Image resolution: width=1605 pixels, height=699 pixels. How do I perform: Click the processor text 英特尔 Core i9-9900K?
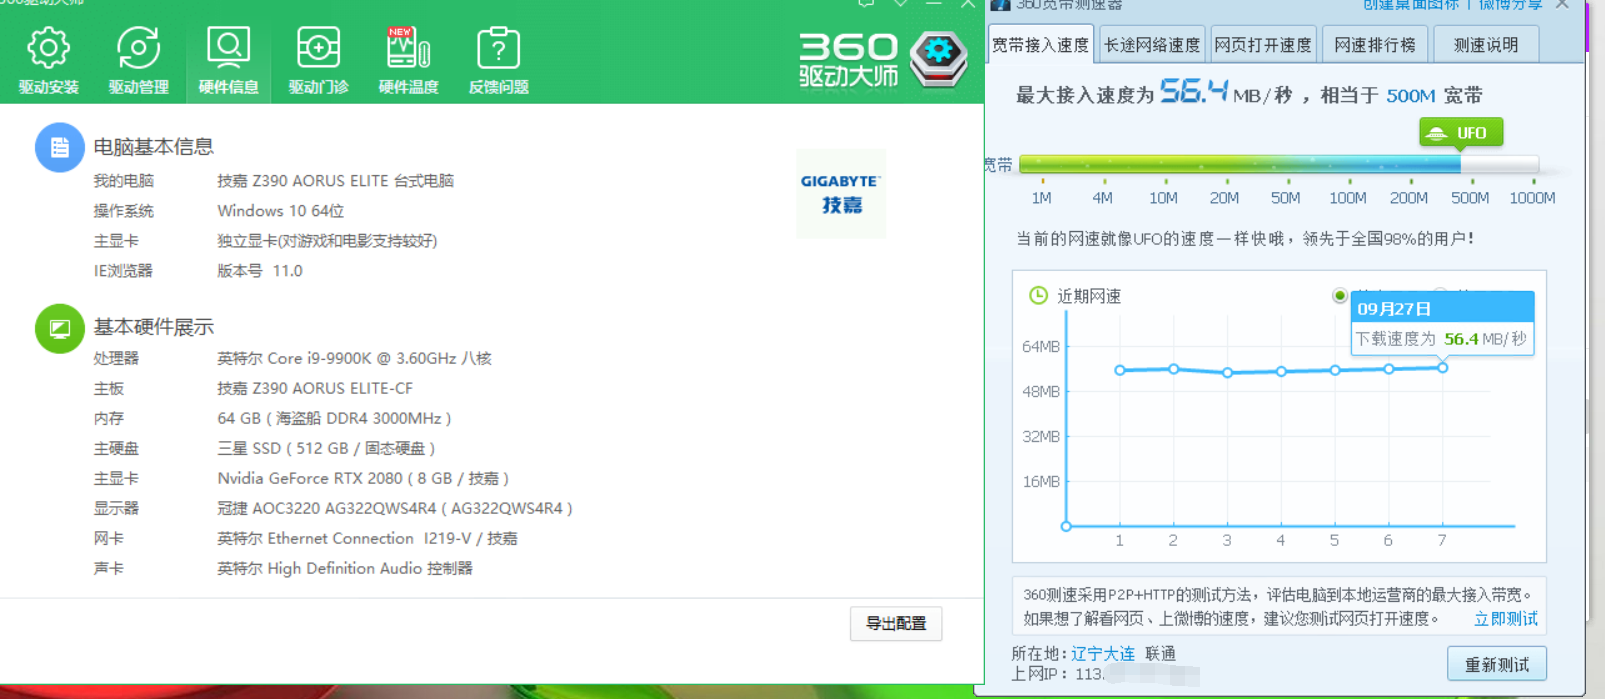tap(354, 358)
